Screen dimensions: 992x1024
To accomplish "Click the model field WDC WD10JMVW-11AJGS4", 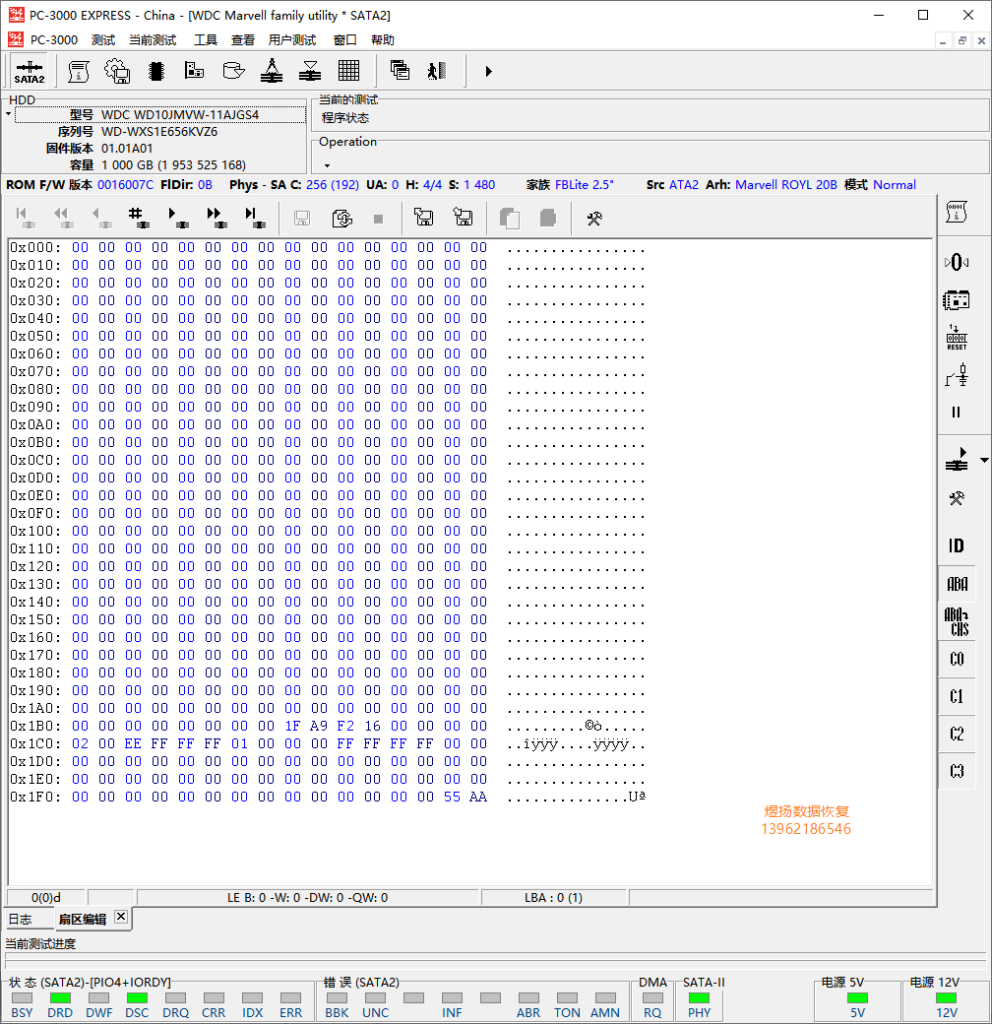I will [x=161, y=115].
